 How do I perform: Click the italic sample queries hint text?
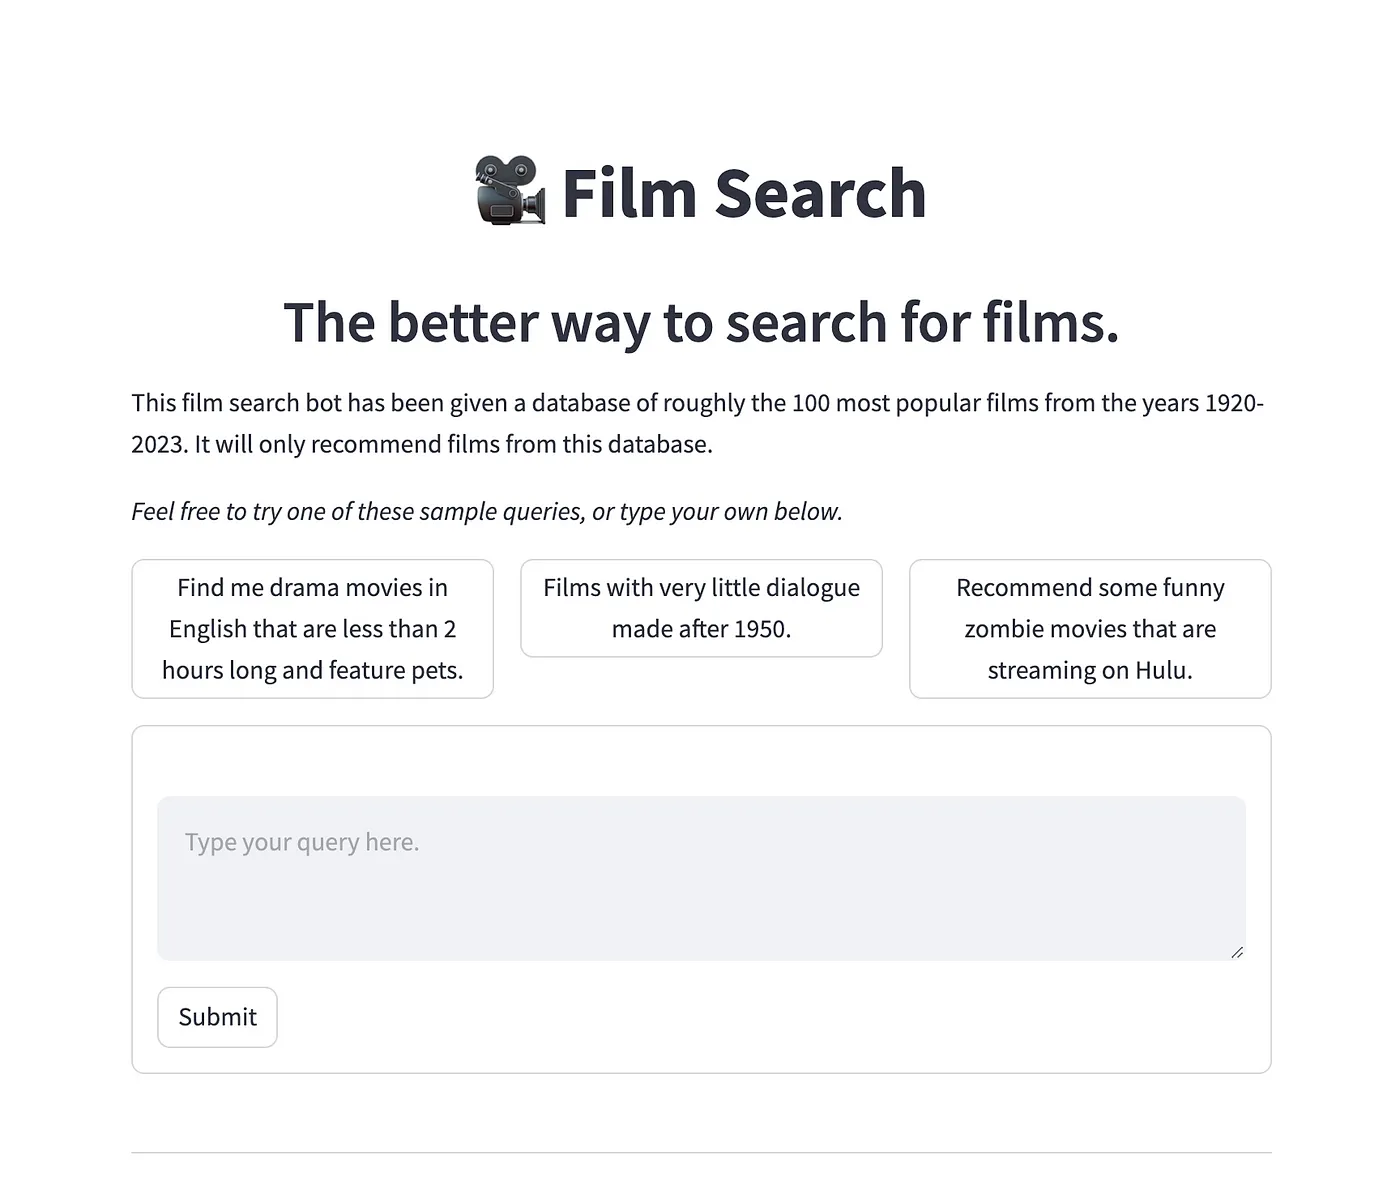[x=487, y=511]
